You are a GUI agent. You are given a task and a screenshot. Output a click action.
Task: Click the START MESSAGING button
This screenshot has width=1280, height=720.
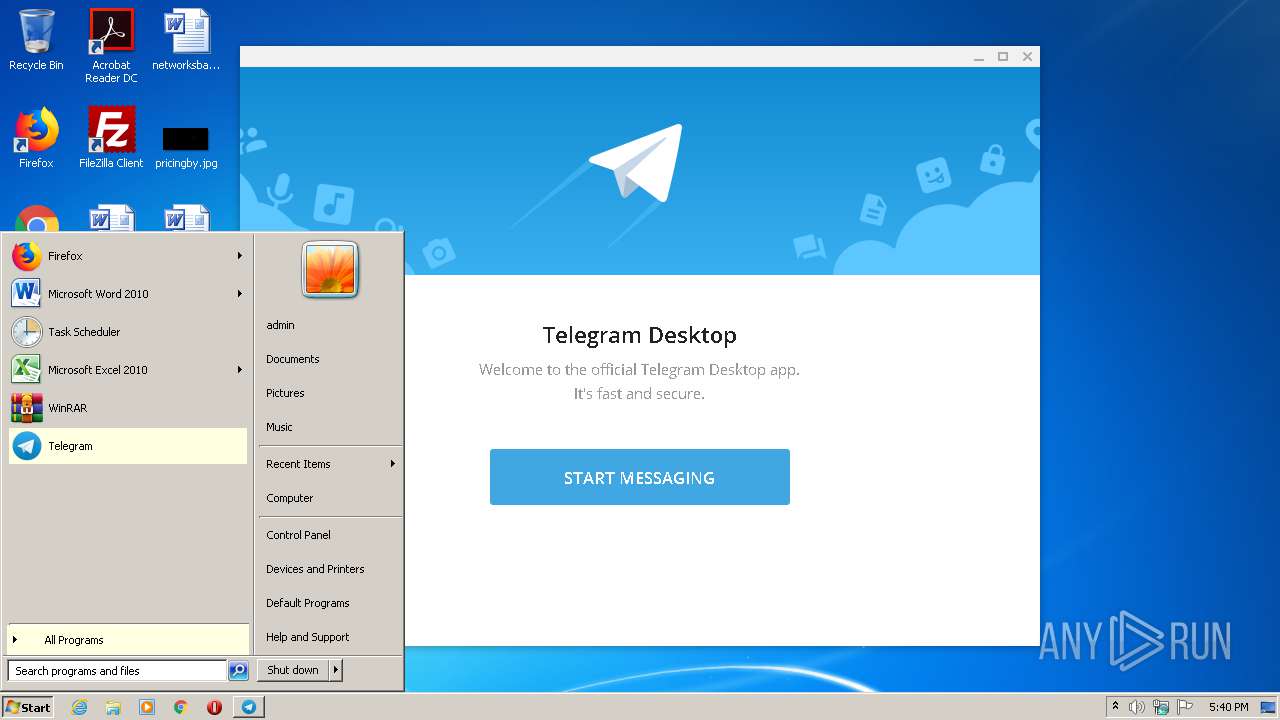(x=639, y=477)
